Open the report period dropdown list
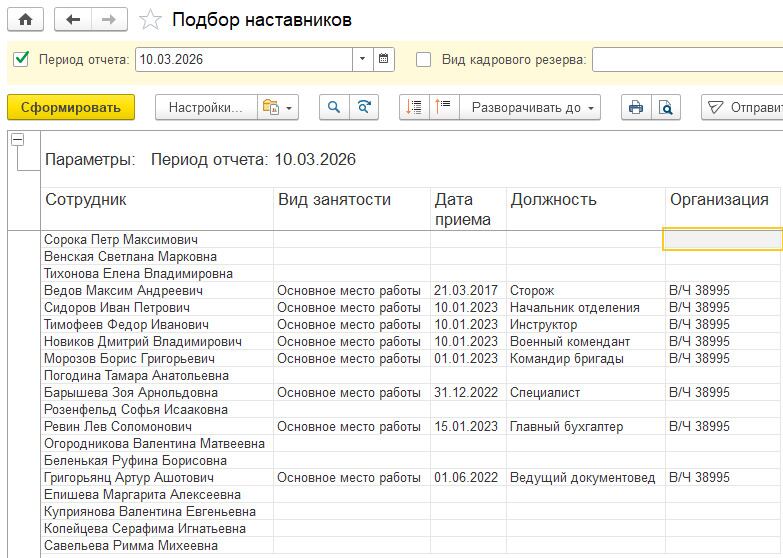783x558 pixels. click(x=363, y=59)
